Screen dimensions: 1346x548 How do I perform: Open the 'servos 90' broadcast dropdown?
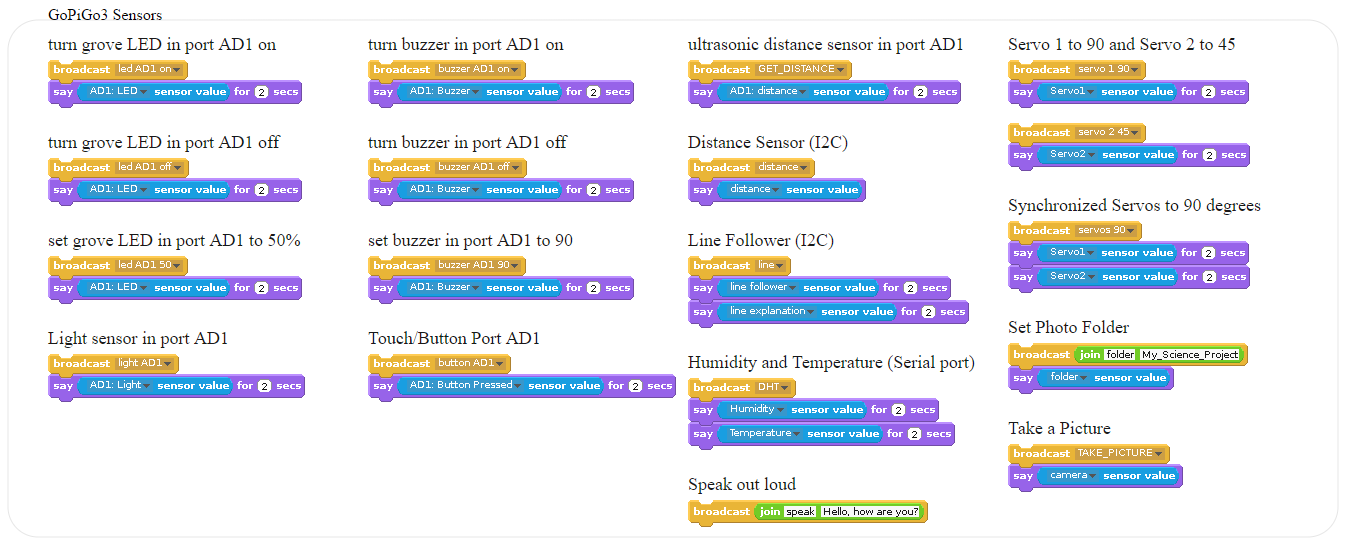tap(1108, 230)
